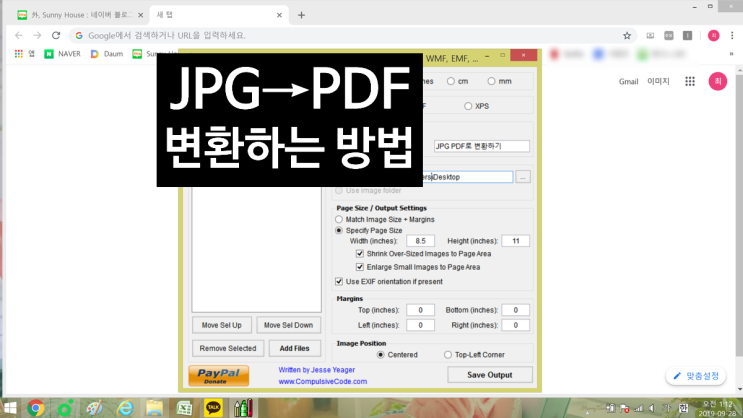
Task: Bookmark this page with star icon
Action: (627, 36)
